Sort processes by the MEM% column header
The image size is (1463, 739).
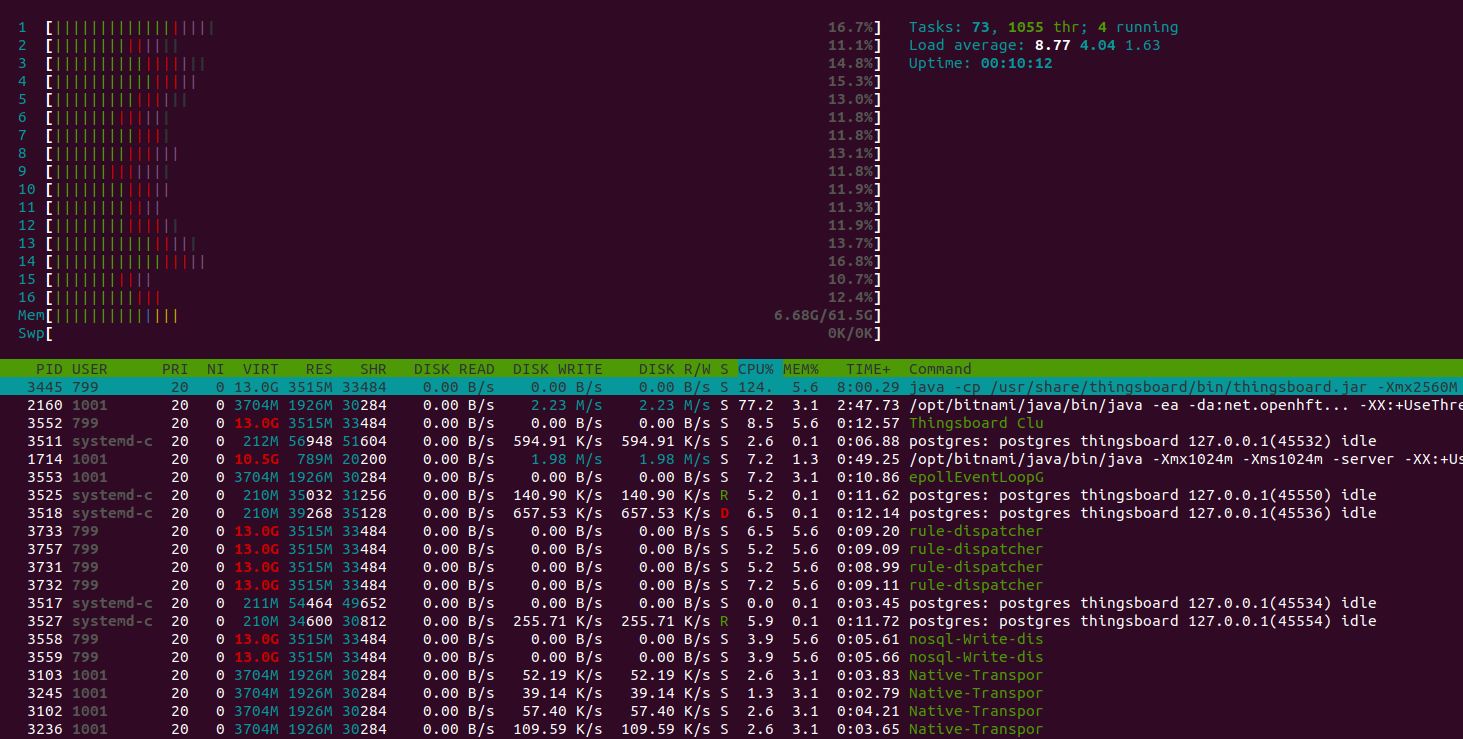click(800, 369)
